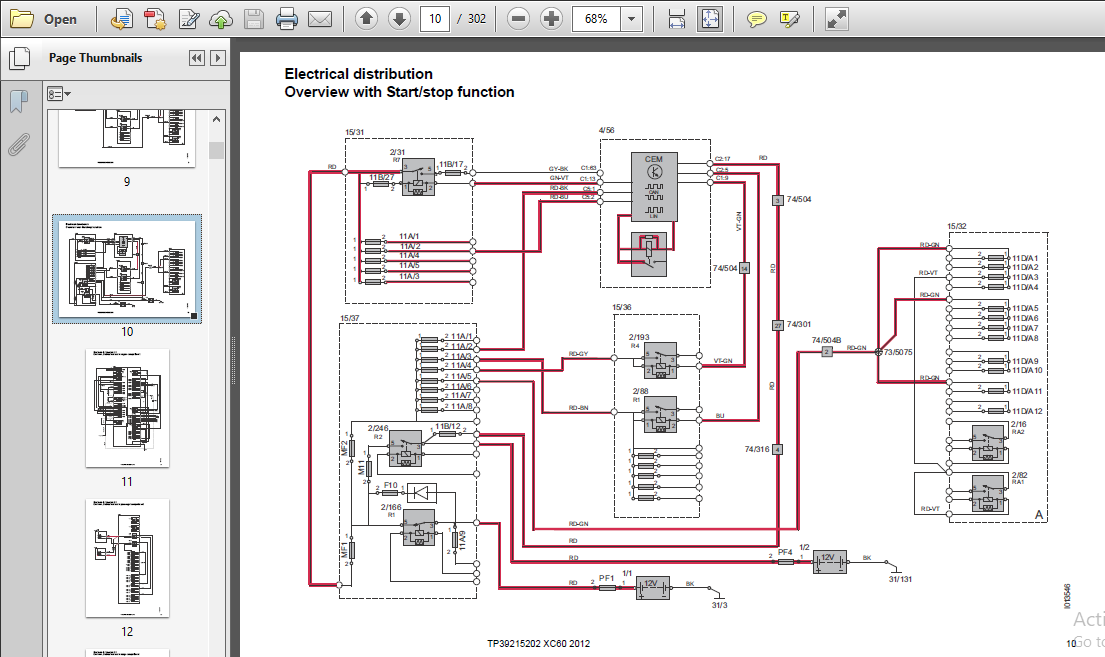Open the Page Thumbnails panel icon
Screen dimensions: 1105x657
(19, 58)
